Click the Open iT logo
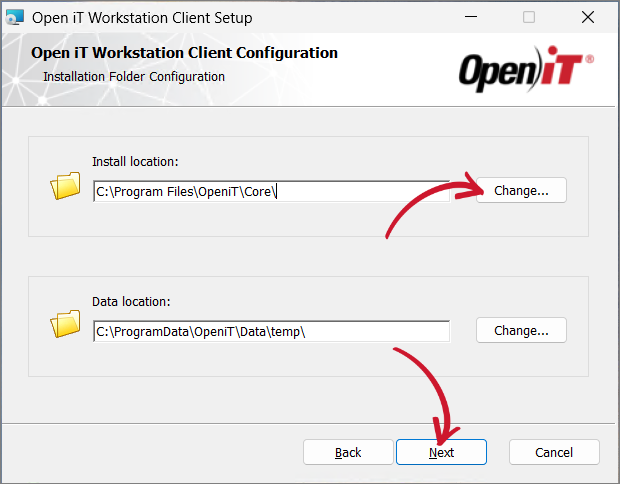The width and height of the screenshot is (620, 484). click(526, 69)
